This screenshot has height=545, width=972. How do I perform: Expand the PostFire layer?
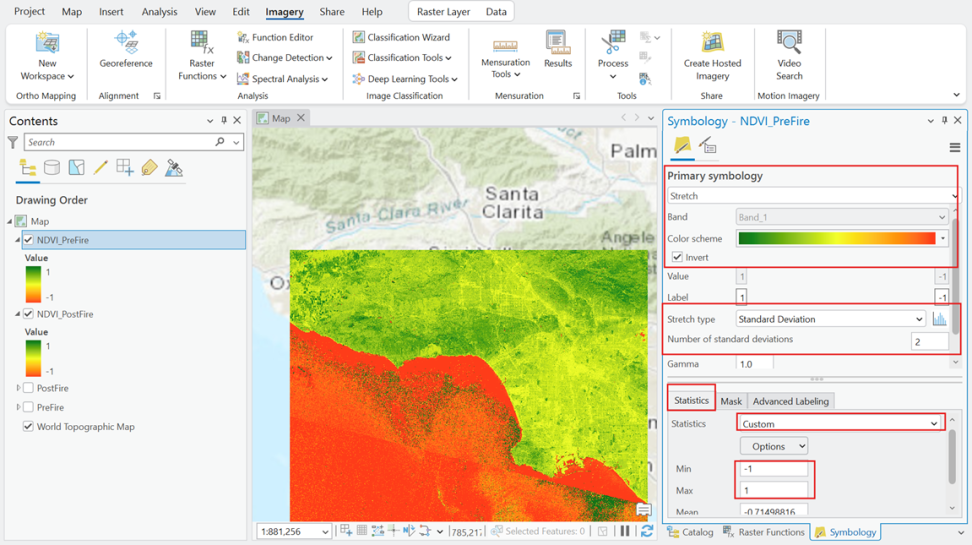[x=18, y=388]
